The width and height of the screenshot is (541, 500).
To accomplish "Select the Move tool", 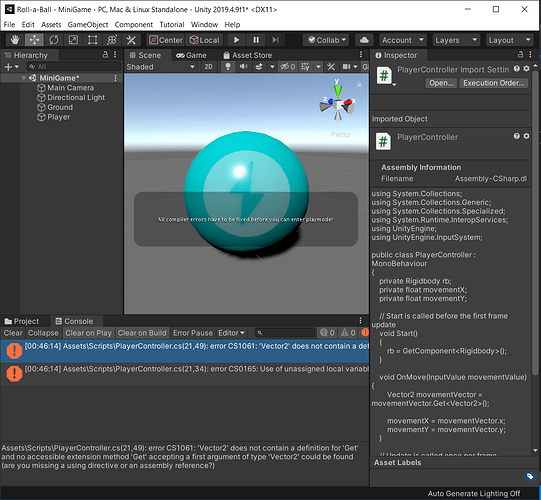I will pyautogui.click(x=34, y=40).
